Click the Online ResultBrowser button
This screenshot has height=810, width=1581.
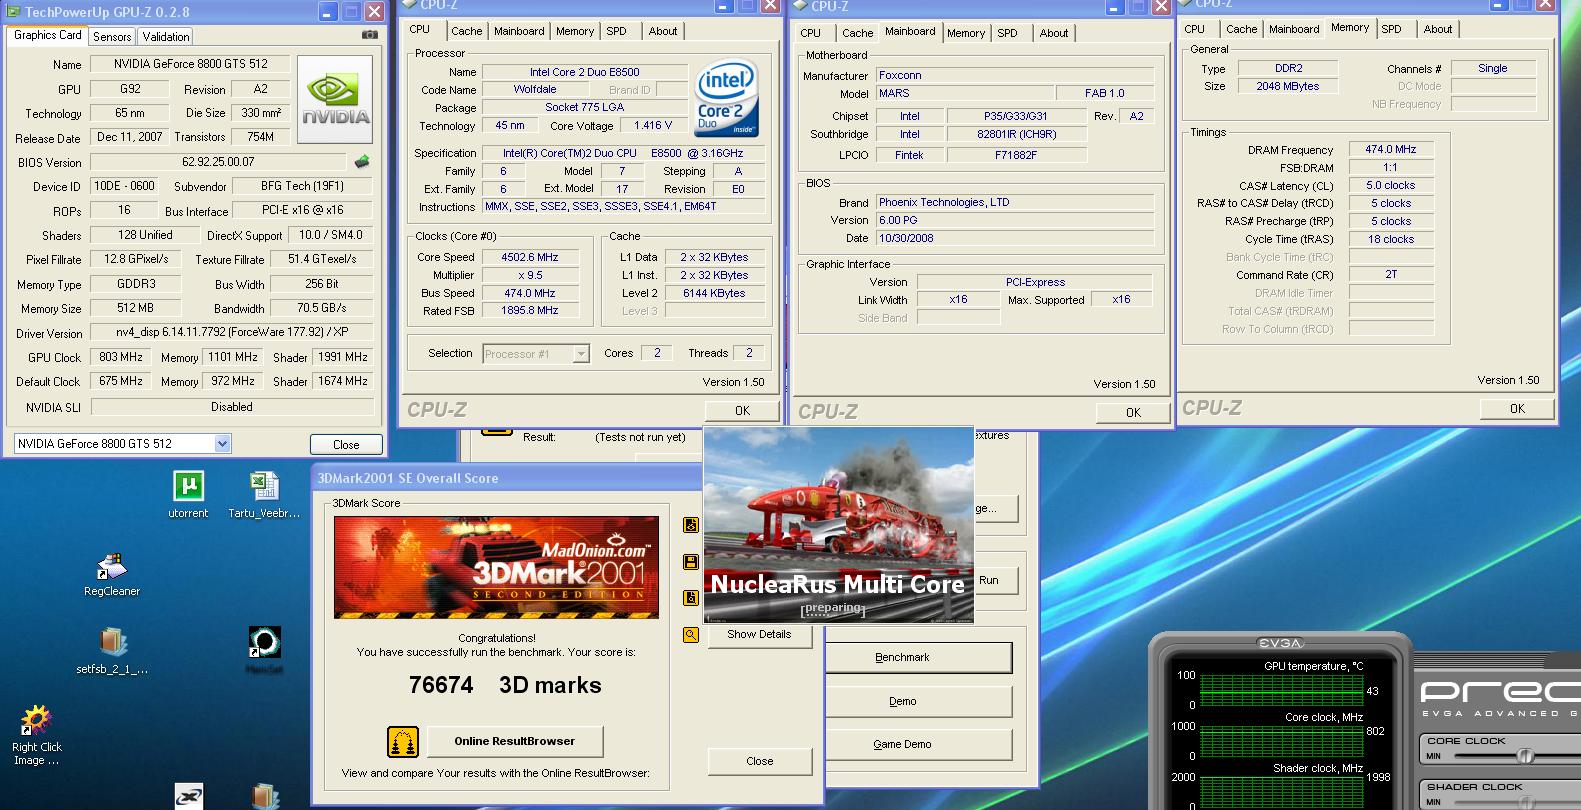(x=515, y=741)
